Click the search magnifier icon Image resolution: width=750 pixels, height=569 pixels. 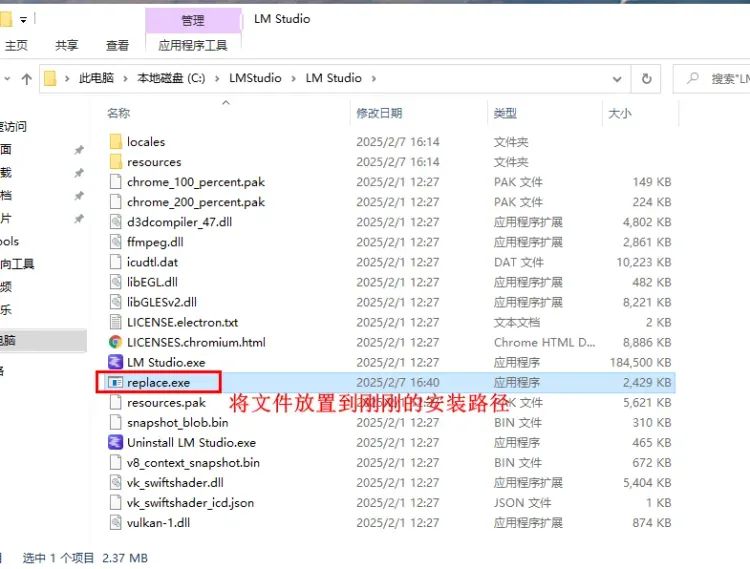pos(693,78)
